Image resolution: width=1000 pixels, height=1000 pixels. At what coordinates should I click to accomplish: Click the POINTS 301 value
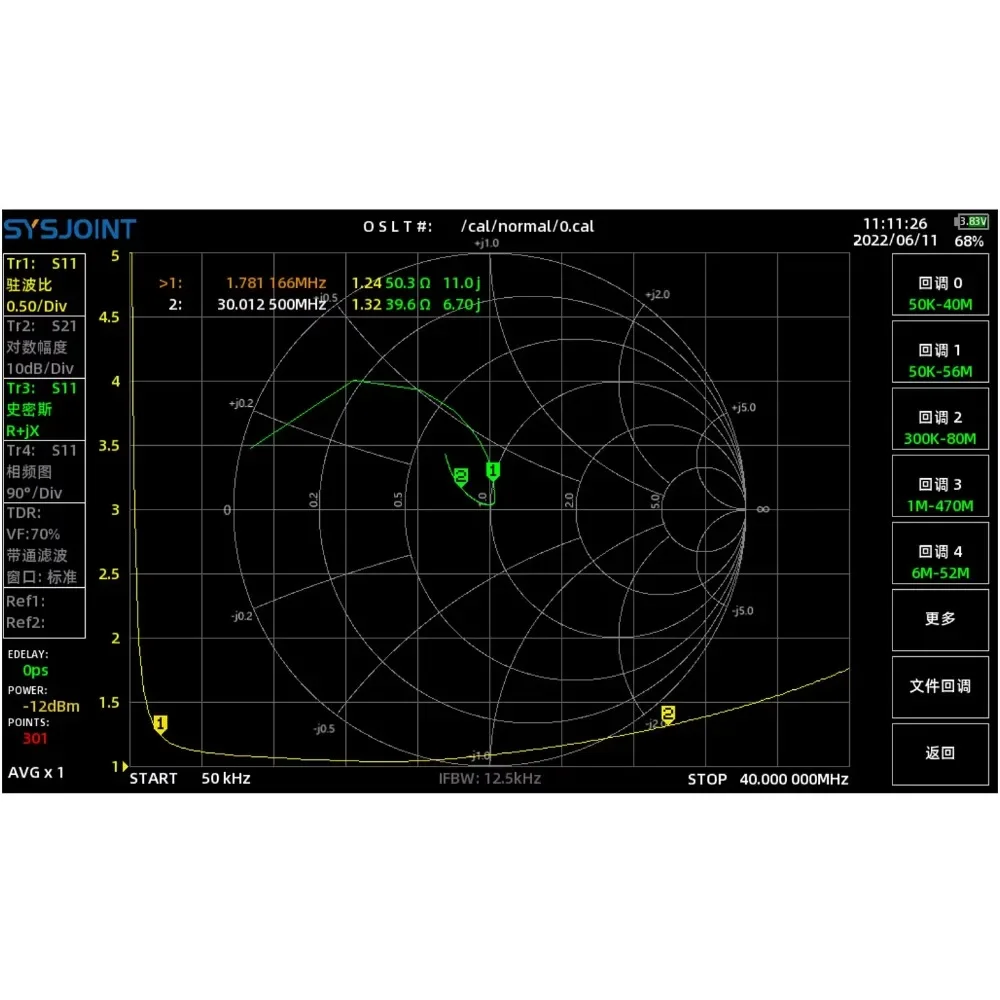click(35, 739)
